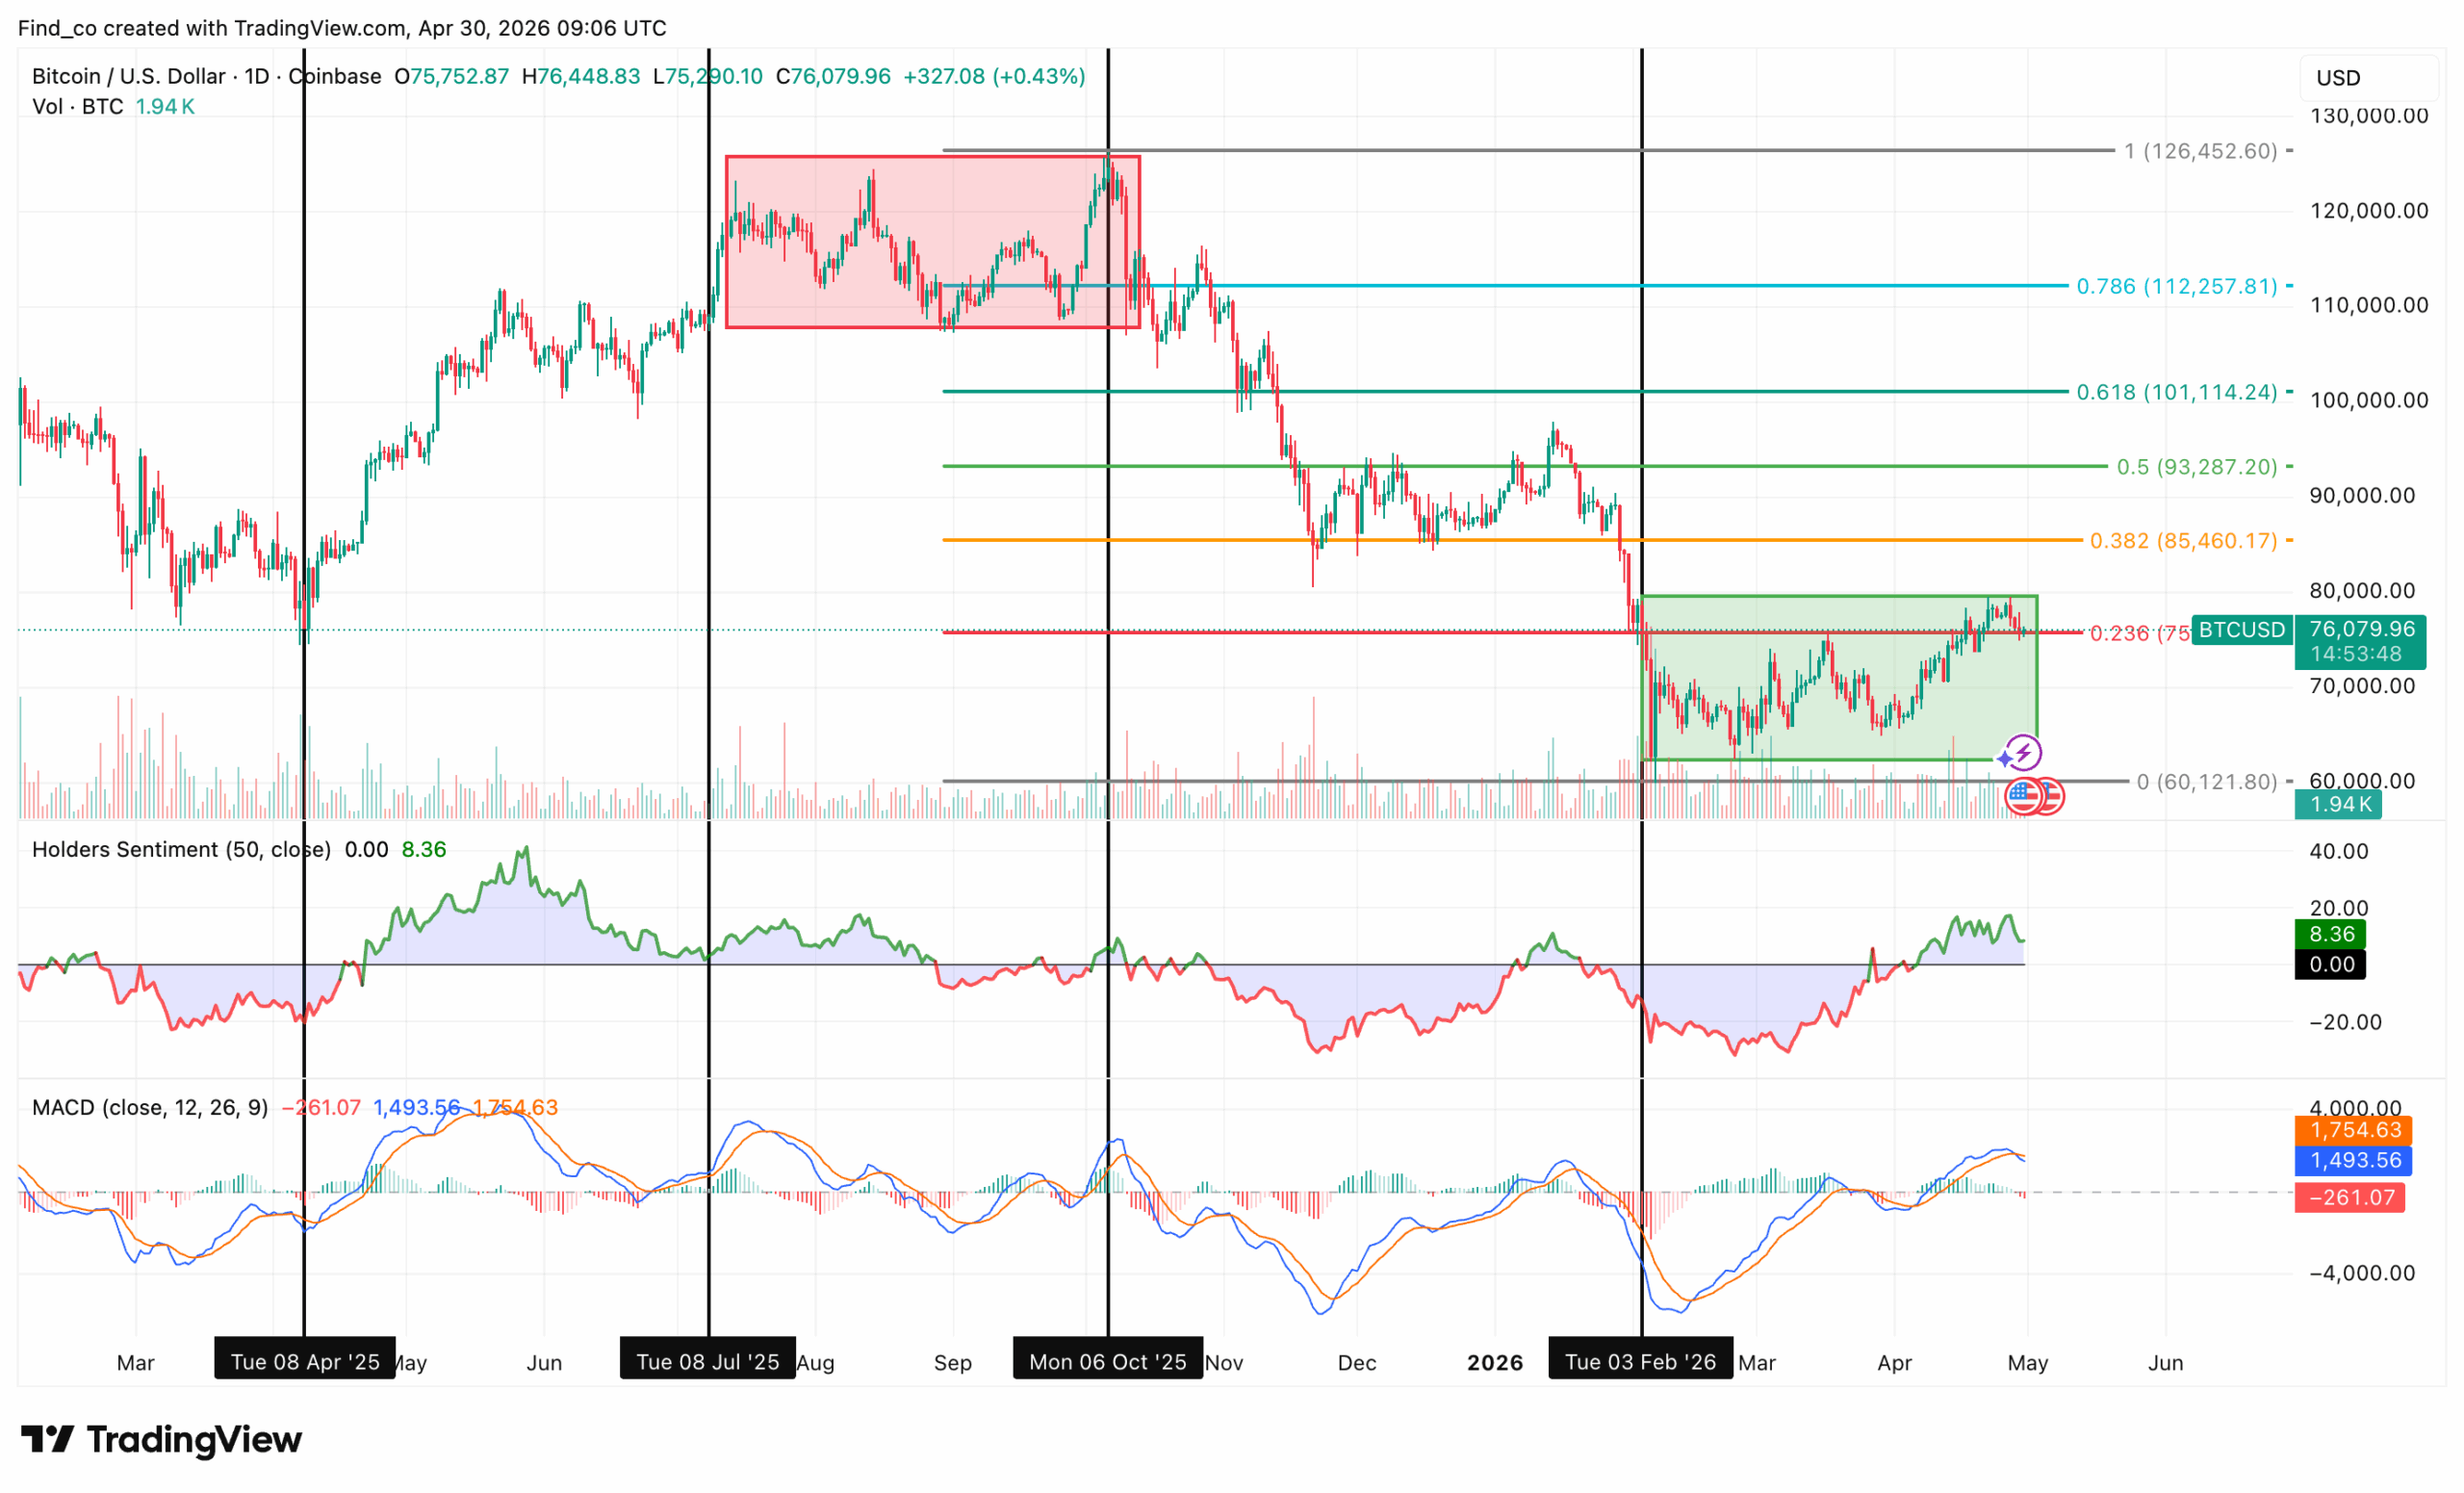Screen dimensions: 2464x1493
Task: Click the 130,000.00 price scale label
Action: coord(2369,115)
